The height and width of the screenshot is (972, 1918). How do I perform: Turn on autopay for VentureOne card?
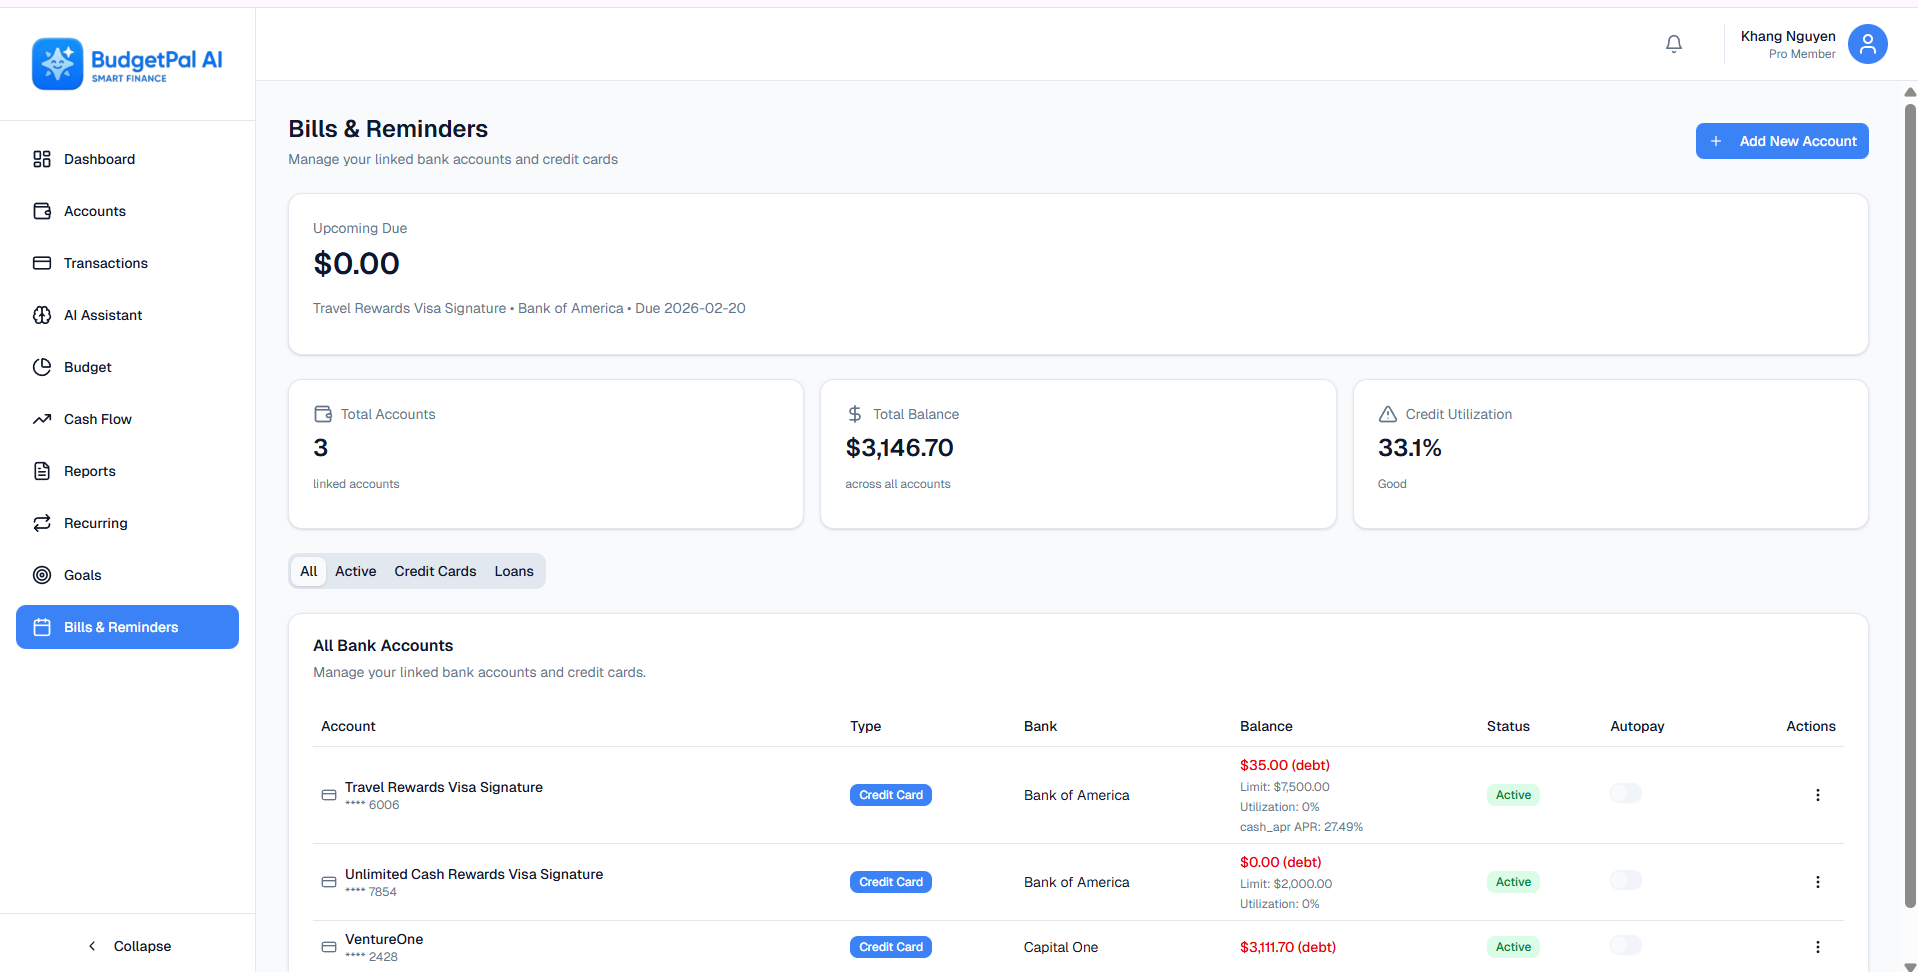(x=1625, y=945)
